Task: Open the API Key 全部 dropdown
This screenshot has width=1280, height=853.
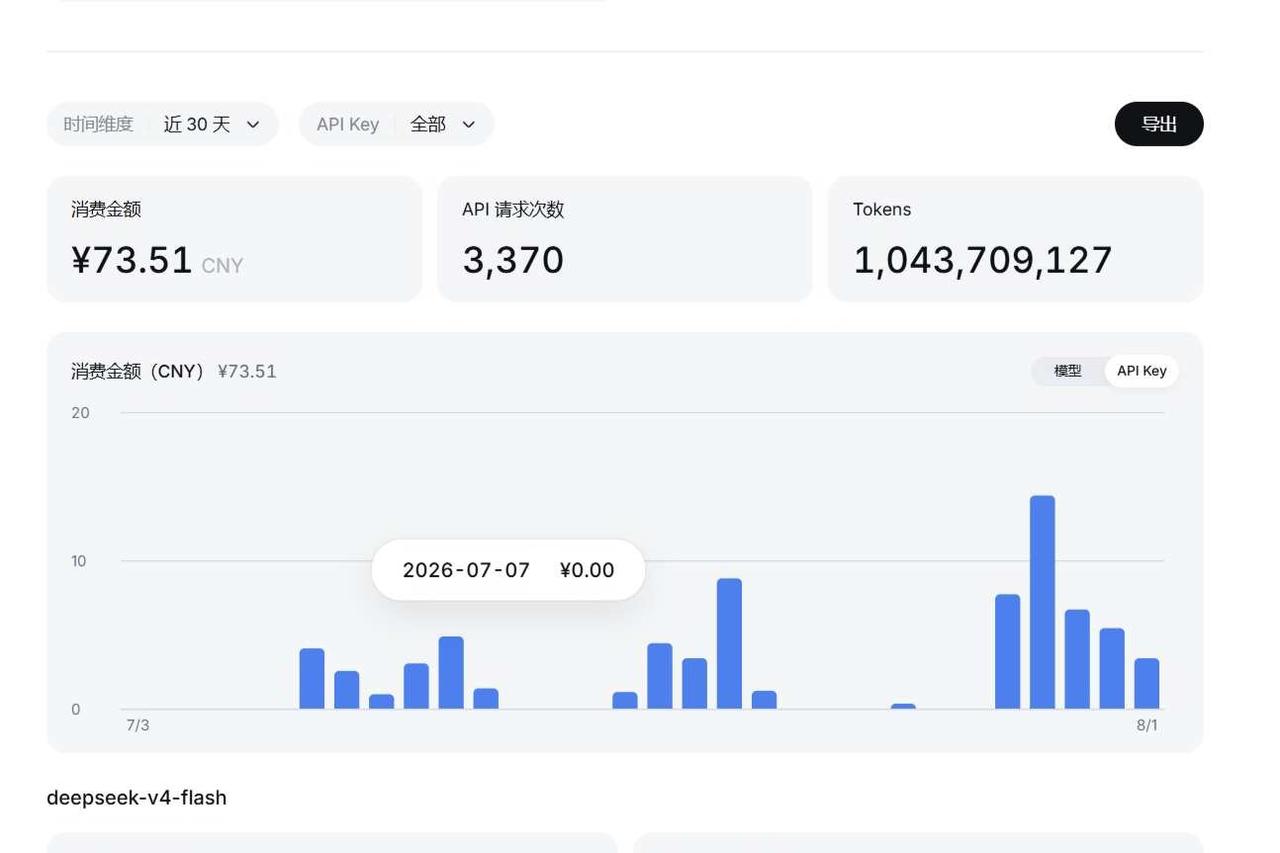Action: point(396,124)
